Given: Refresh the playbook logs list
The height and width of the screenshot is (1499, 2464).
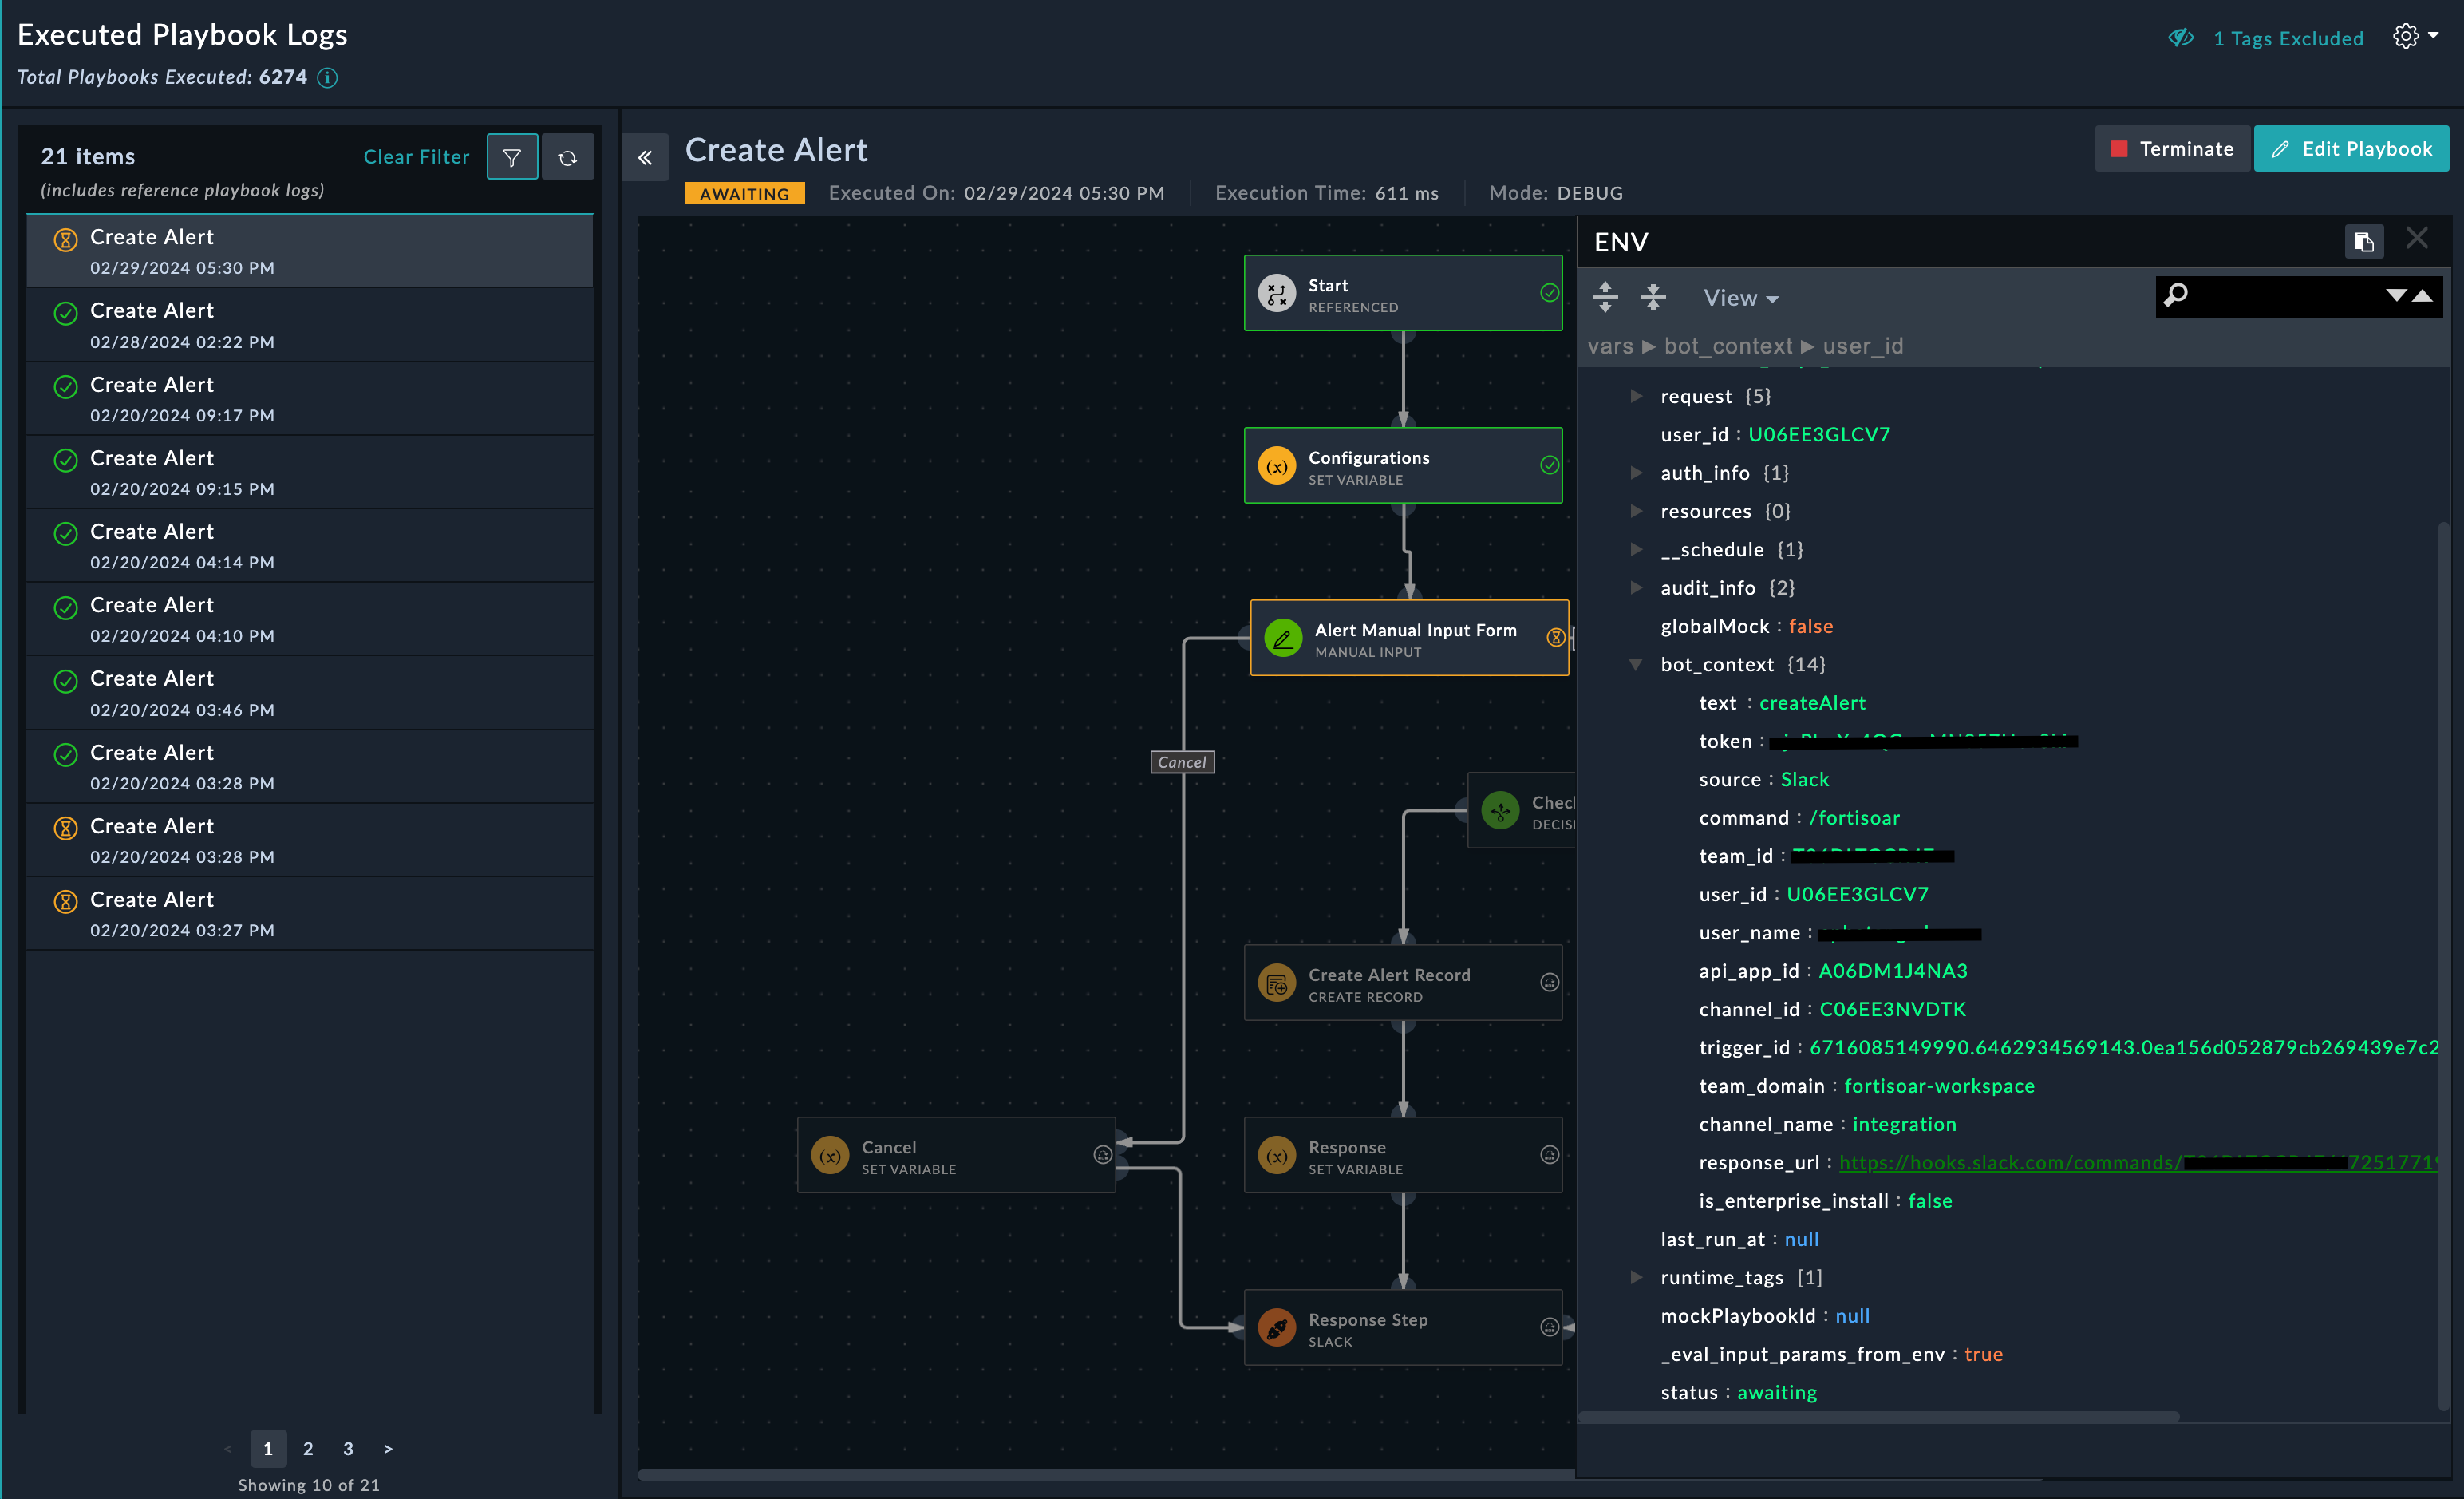Looking at the screenshot, I should [x=567, y=157].
